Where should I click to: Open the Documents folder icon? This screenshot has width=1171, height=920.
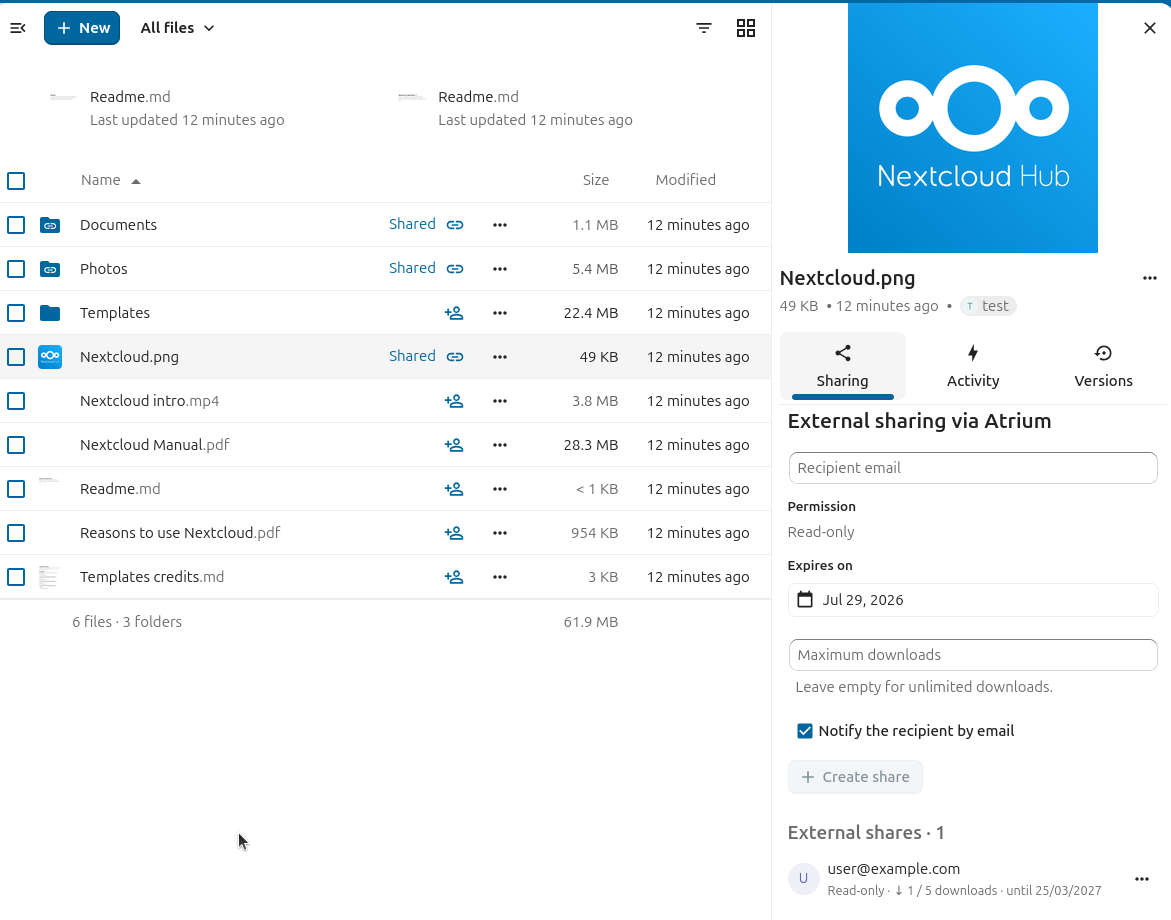pos(50,225)
